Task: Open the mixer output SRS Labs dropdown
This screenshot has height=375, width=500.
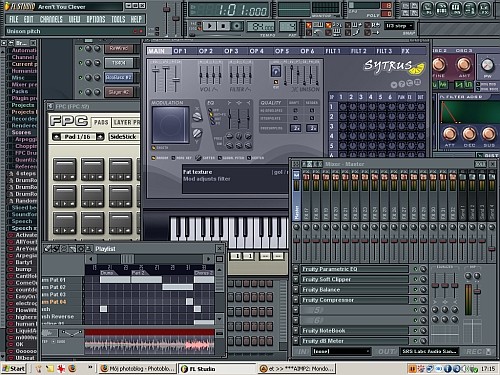Action: (429, 351)
